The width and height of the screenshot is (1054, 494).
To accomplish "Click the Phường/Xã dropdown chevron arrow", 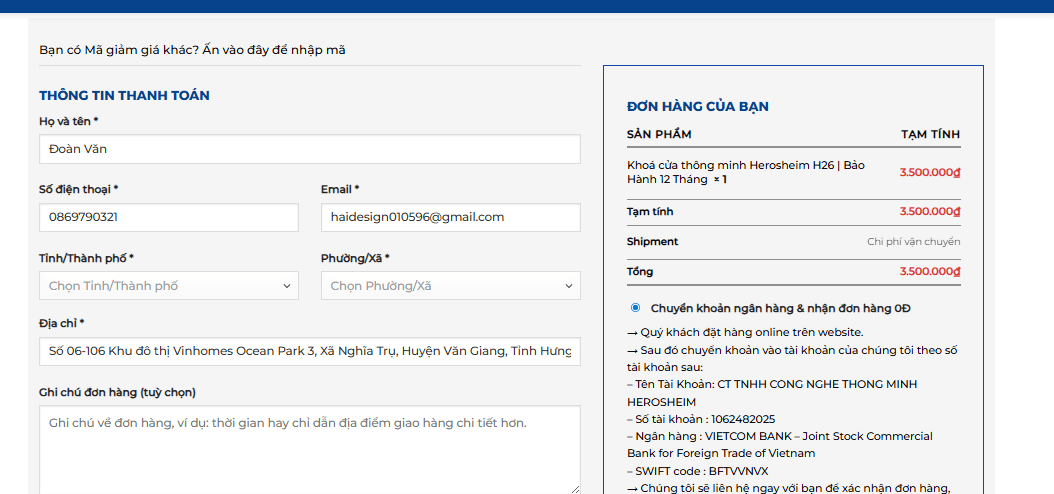I will click(569, 286).
